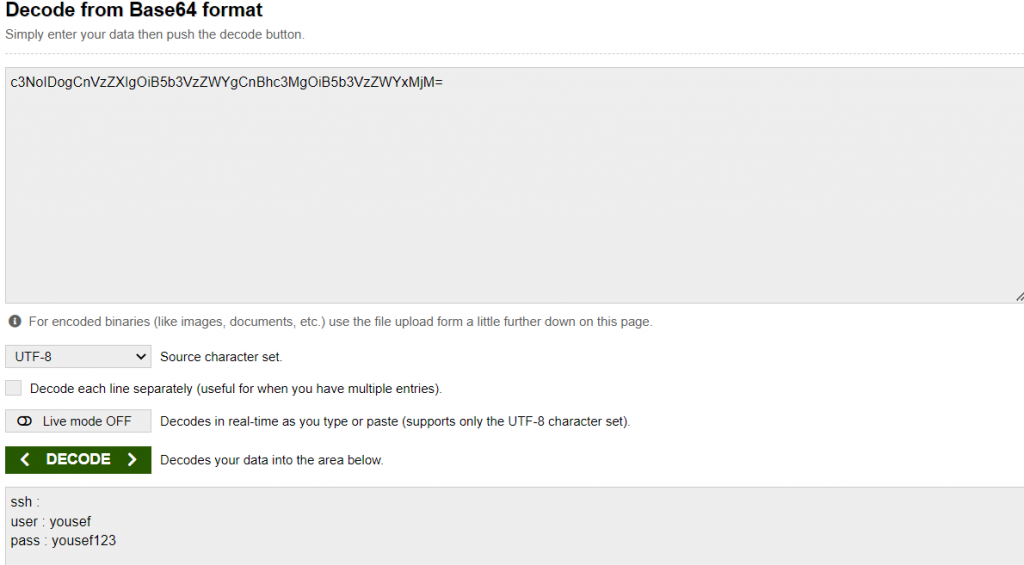Open the UTF-8 character set dropdown
The image size is (1024, 565).
(78, 356)
